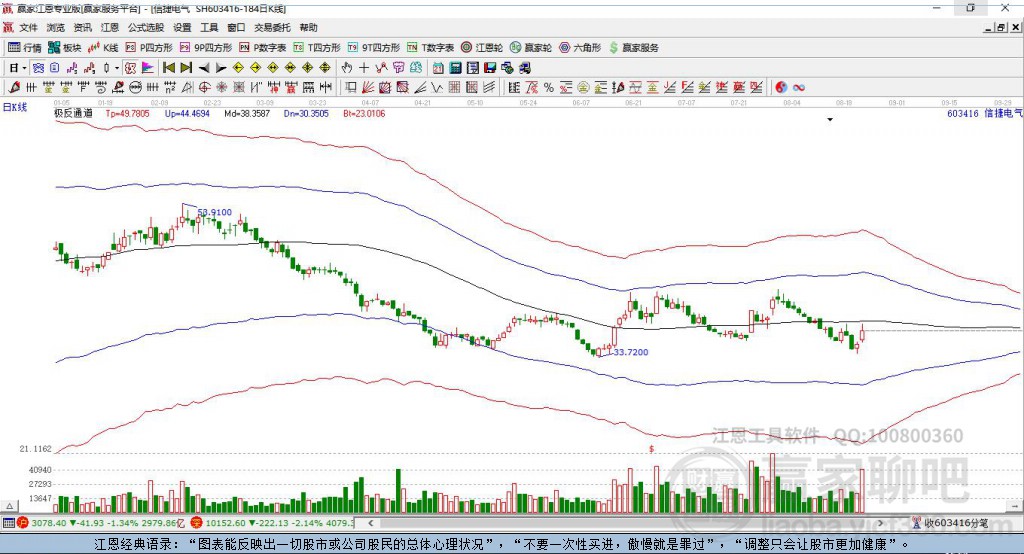
Task: Click the black right arrow icon
Action: [x=221, y=68]
